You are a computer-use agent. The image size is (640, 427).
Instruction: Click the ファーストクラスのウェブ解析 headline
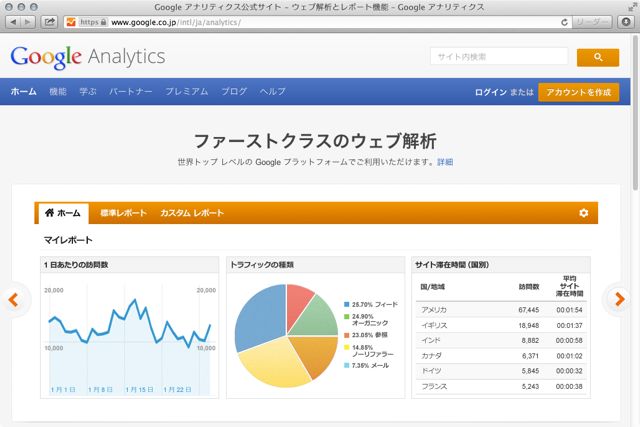tap(315, 141)
